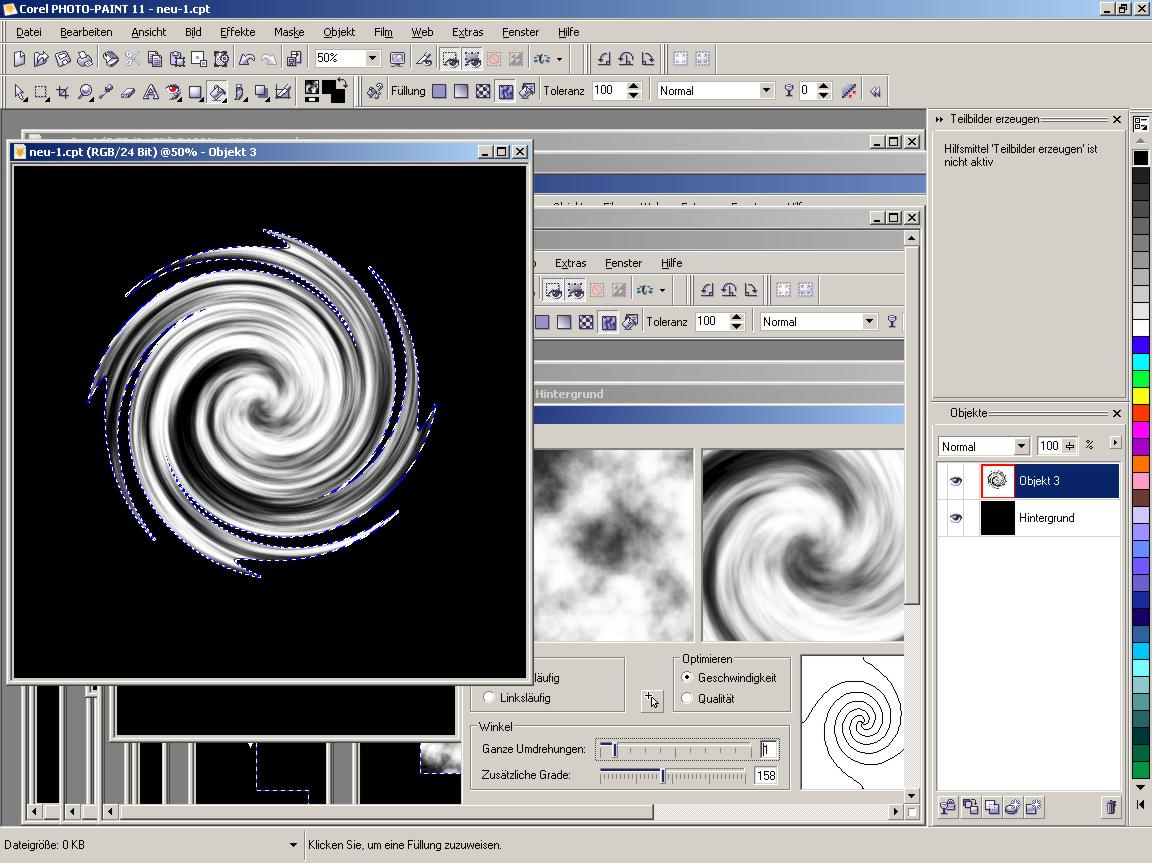Select the Crop tool in toolbox
The image size is (1152, 864).
[x=63, y=92]
